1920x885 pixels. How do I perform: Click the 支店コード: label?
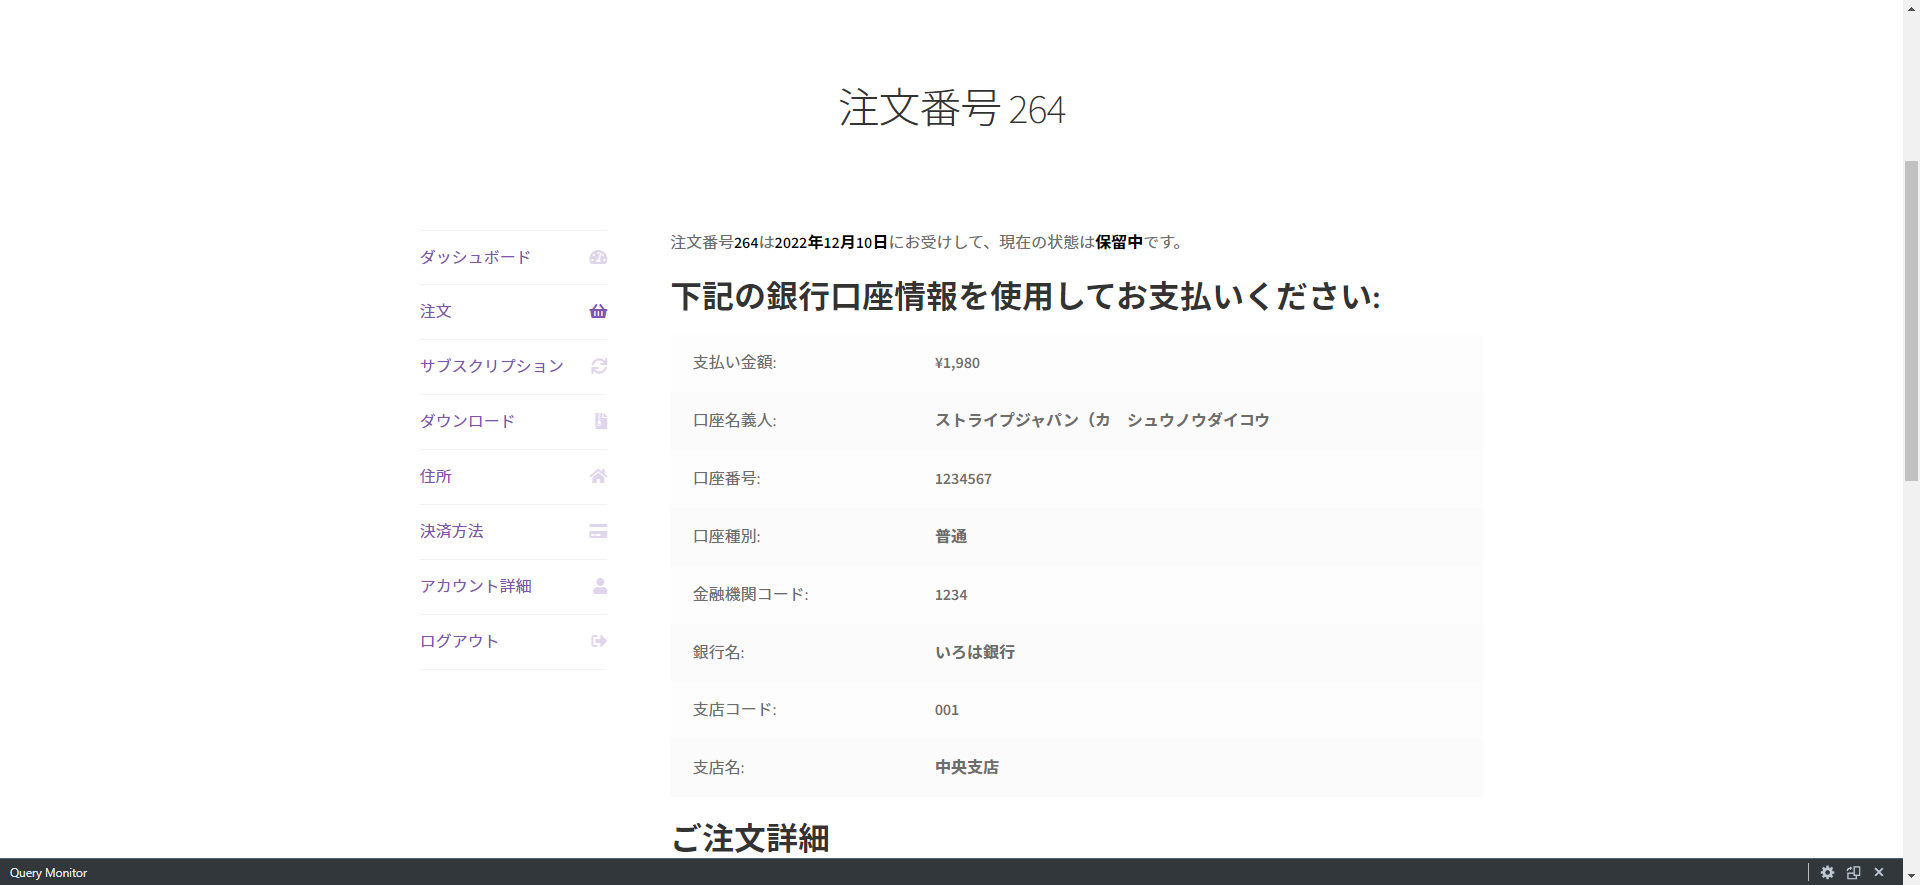click(735, 709)
